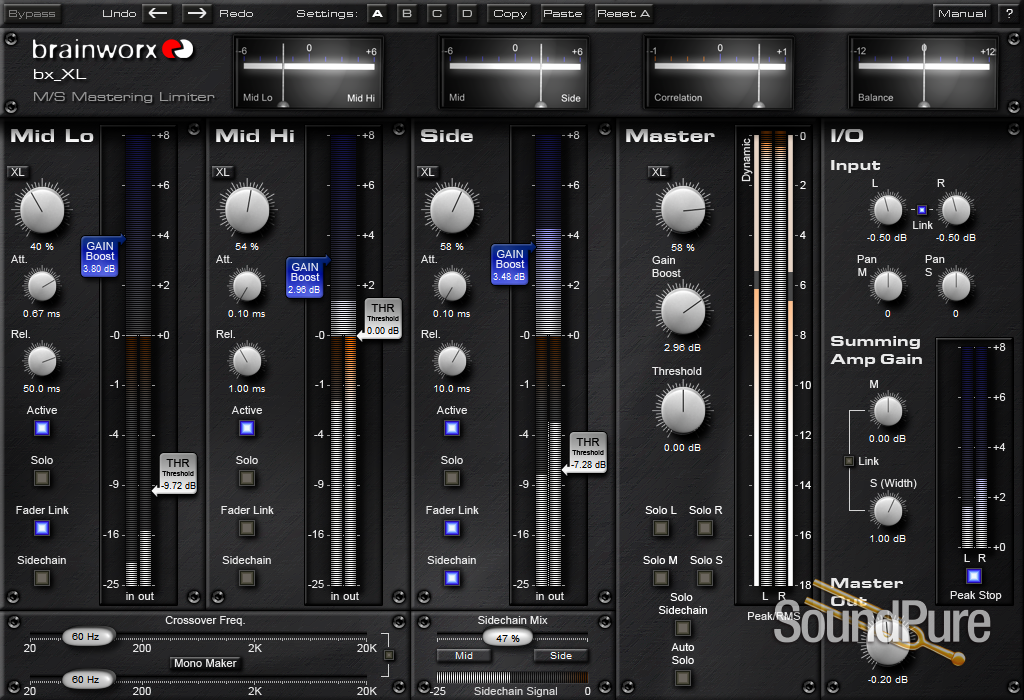Click Side XL amount knob at 58 %
This screenshot has width=1024, height=700.
click(x=452, y=210)
